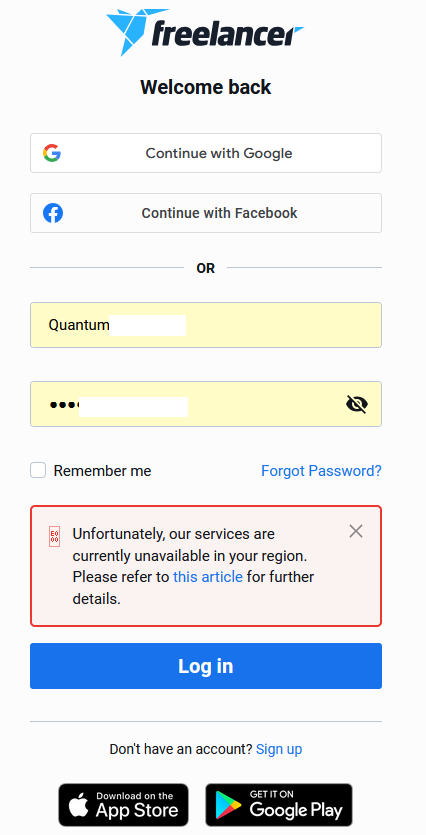Click the blue Log in button
426x835 pixels.
tap(206, 666)
